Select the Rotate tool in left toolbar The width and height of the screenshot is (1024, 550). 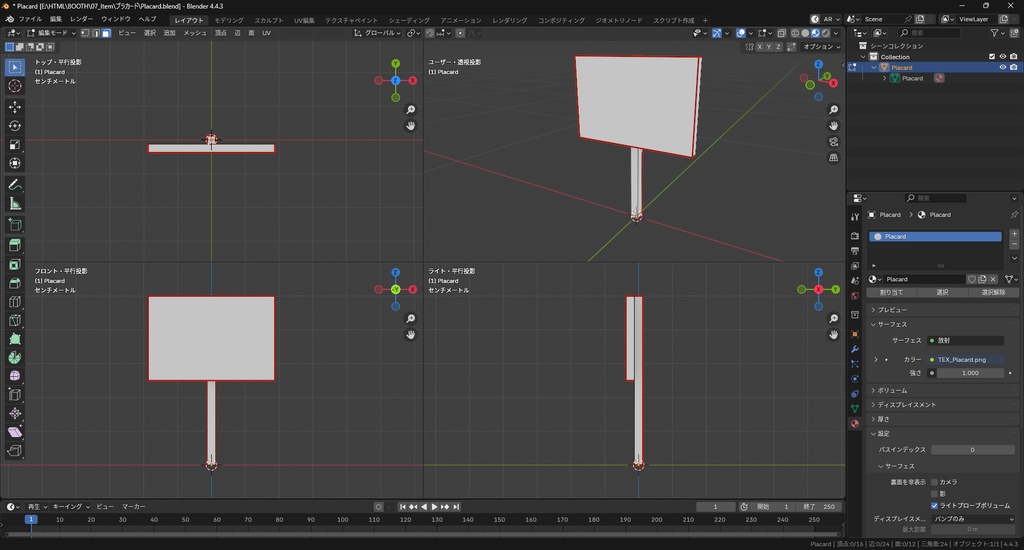tap(15, 125)
